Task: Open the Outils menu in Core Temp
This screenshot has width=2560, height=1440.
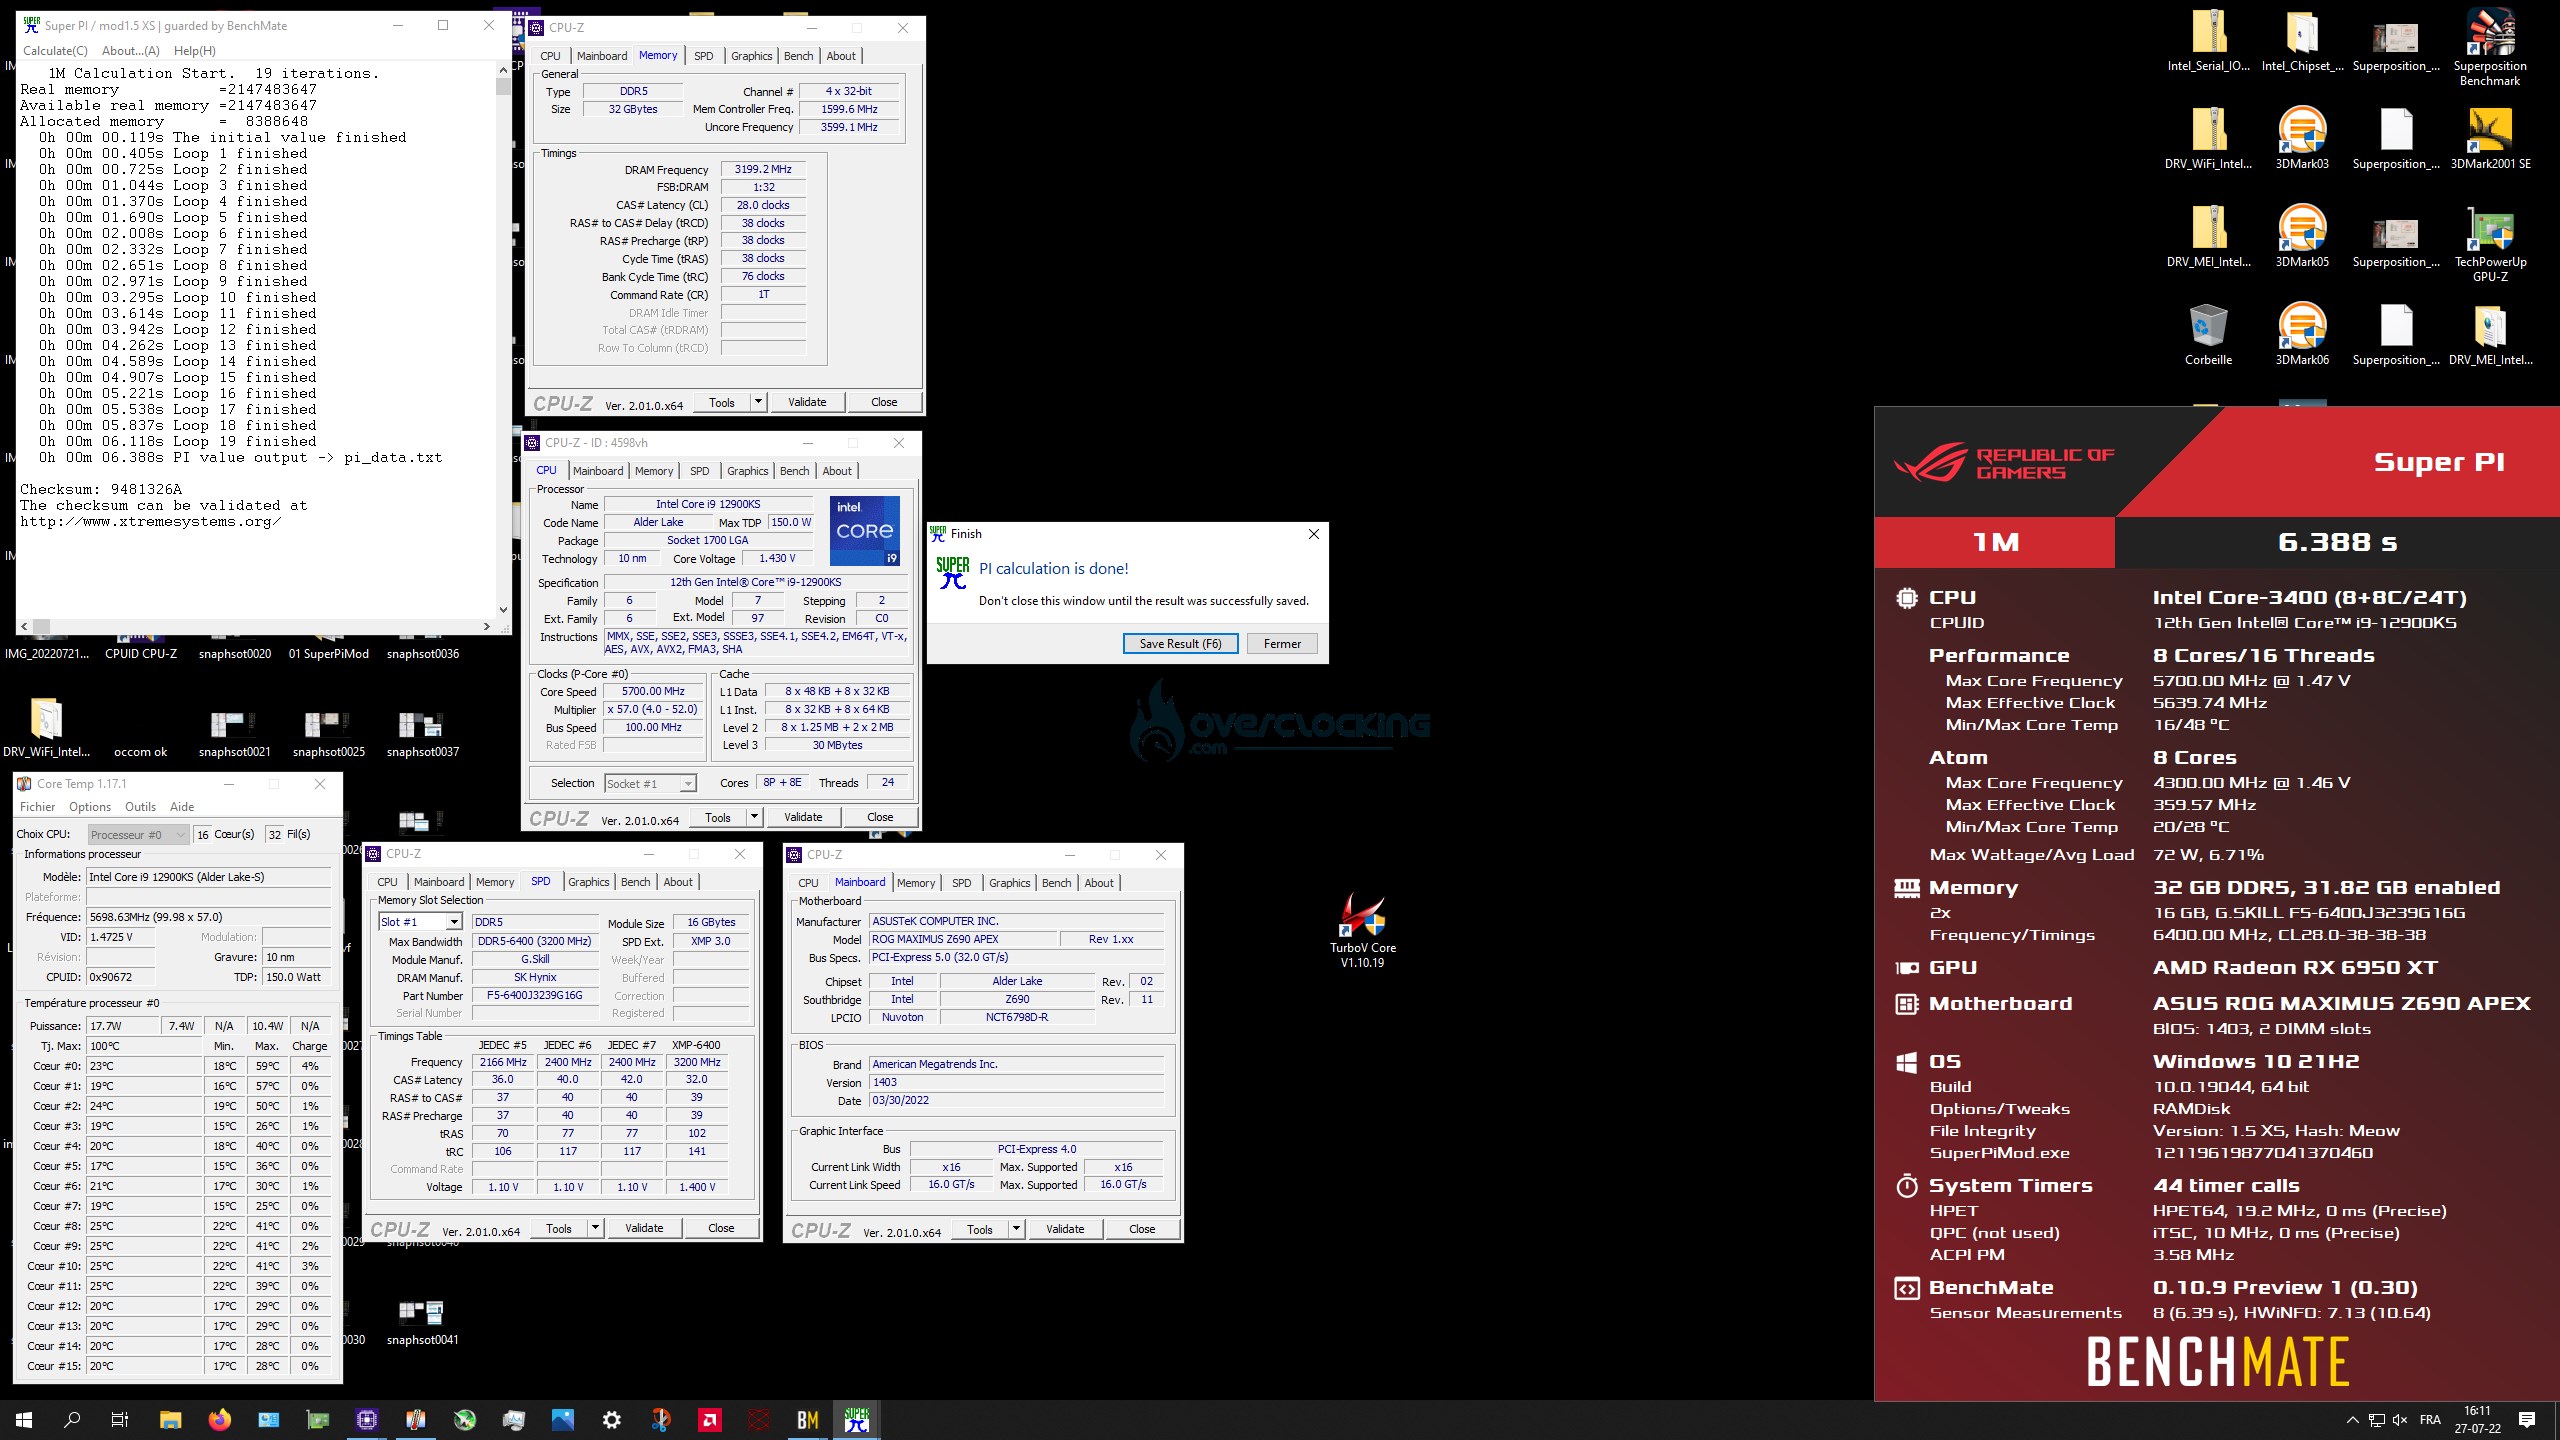Action: pos(140,807)
